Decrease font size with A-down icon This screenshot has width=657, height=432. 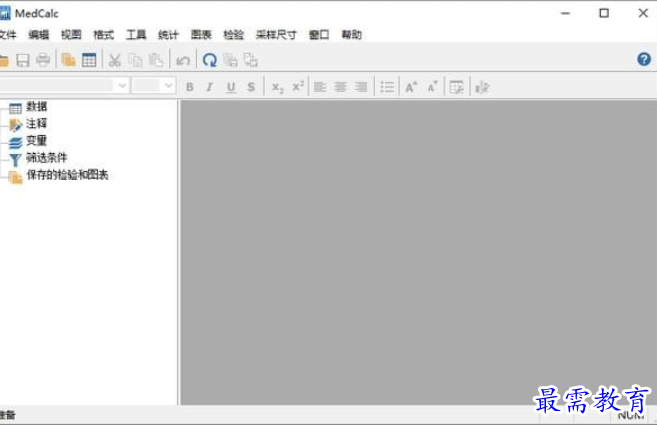432,87
